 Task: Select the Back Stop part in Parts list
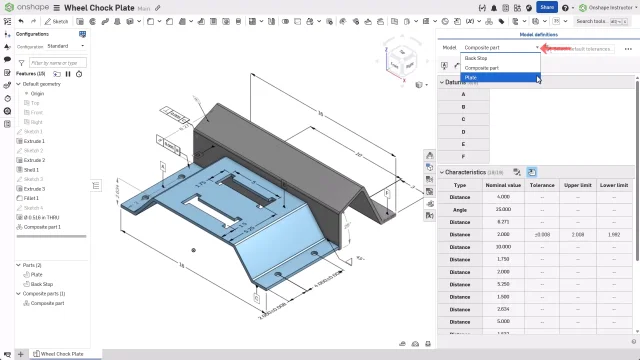(x=42, y=284)
